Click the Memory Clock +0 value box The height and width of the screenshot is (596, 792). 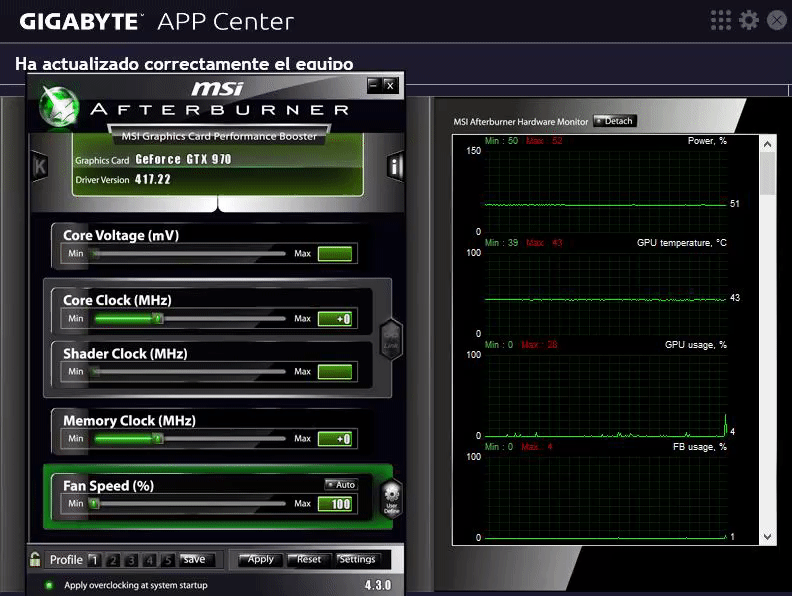335,439
